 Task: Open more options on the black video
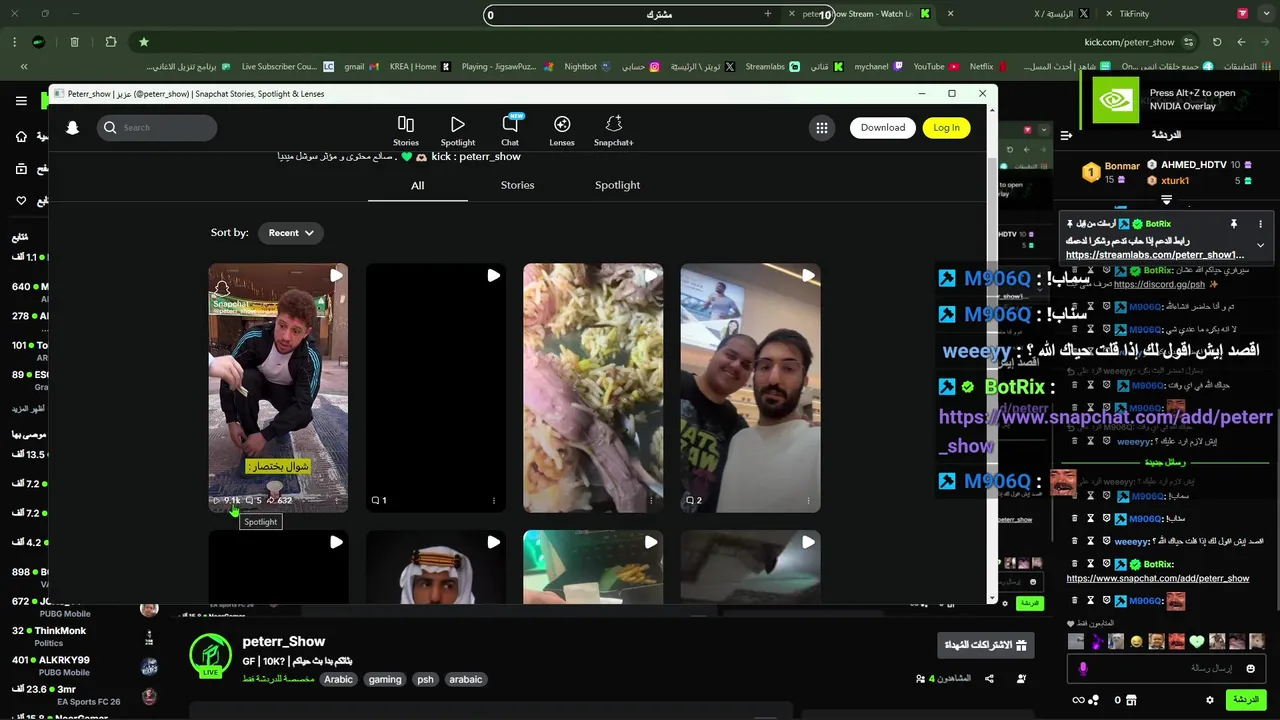494,500
